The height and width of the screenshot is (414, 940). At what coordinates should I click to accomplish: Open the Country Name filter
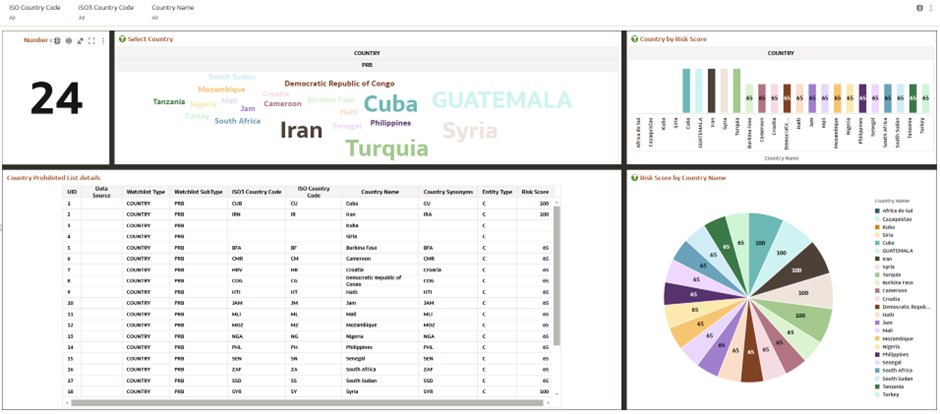[x=173, y=12]
